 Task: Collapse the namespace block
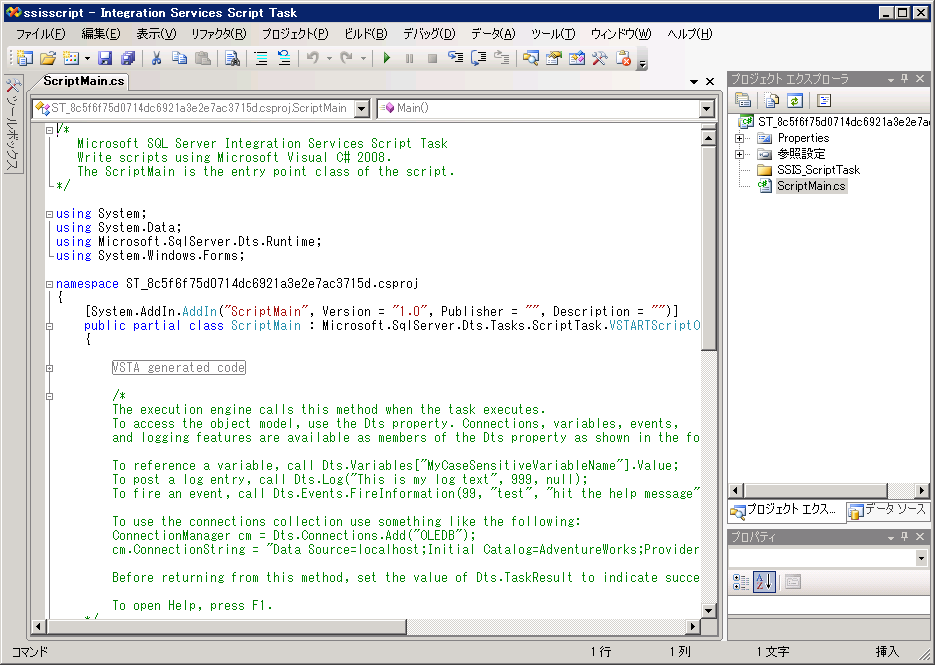click(49, 284)
